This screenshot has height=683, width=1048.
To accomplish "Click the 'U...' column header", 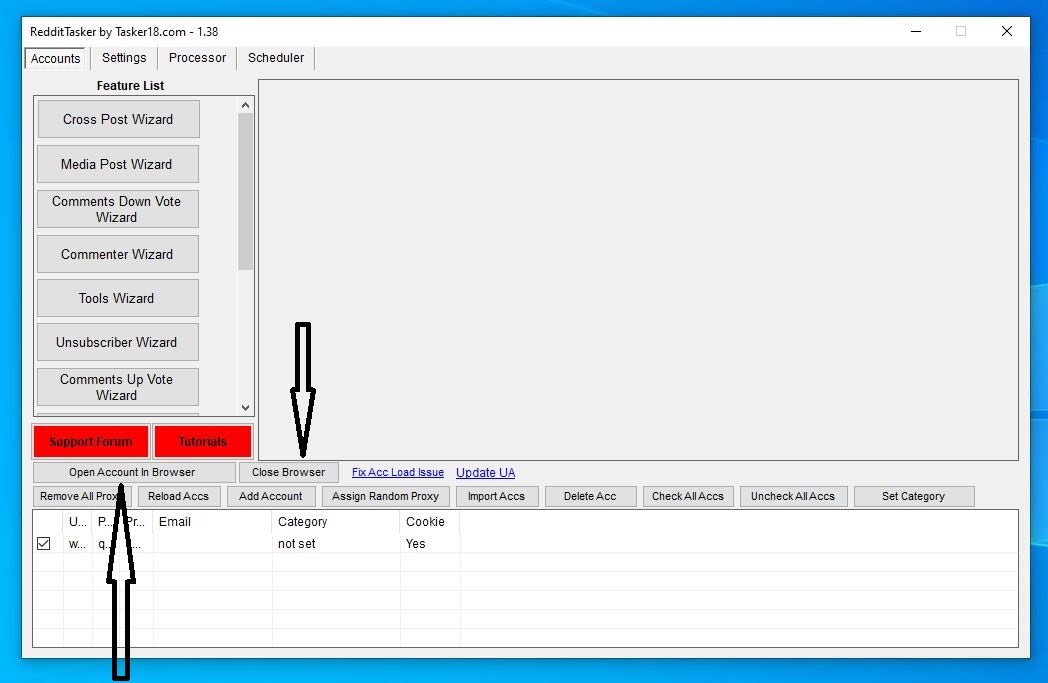I will tap(78, 521).
